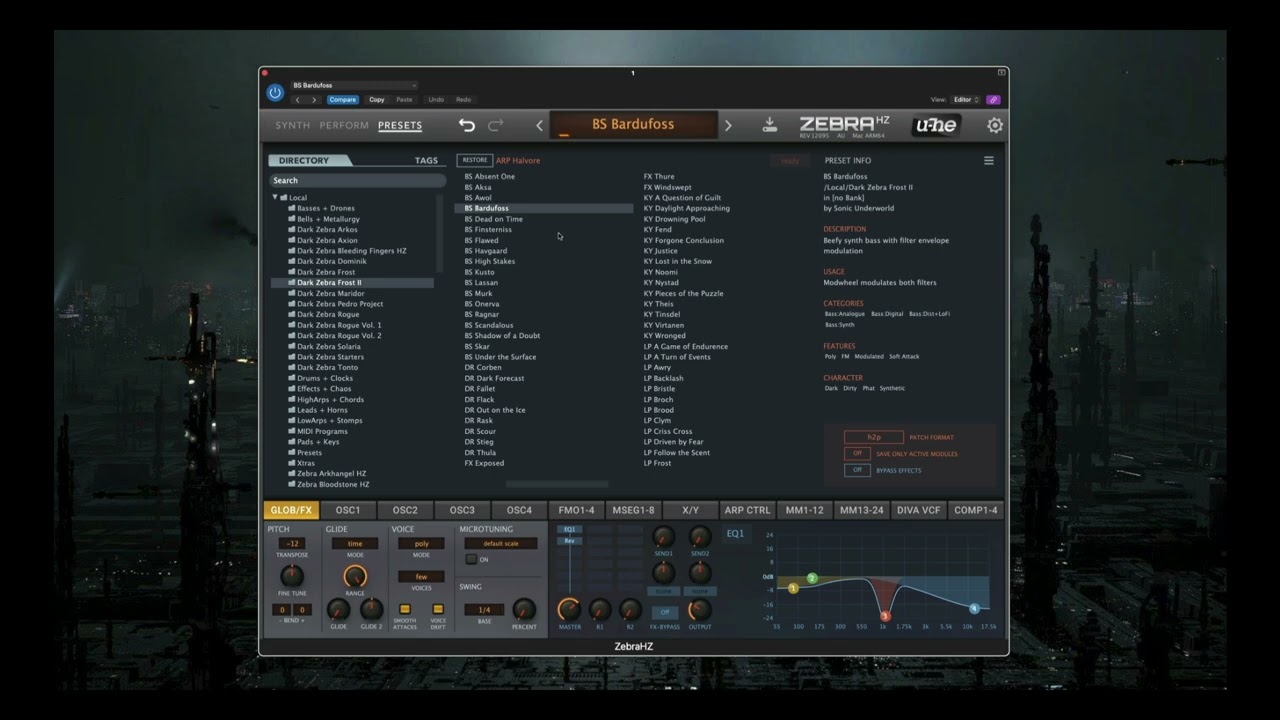The image size is (1280, 720).
Task: Select the ARP CTRL tab
Action: [747, 510]
